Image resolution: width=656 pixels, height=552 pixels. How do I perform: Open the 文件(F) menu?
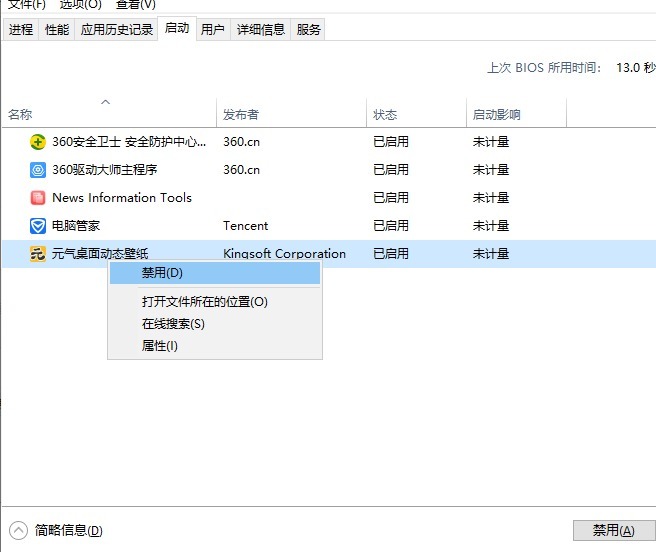[27, 5]
